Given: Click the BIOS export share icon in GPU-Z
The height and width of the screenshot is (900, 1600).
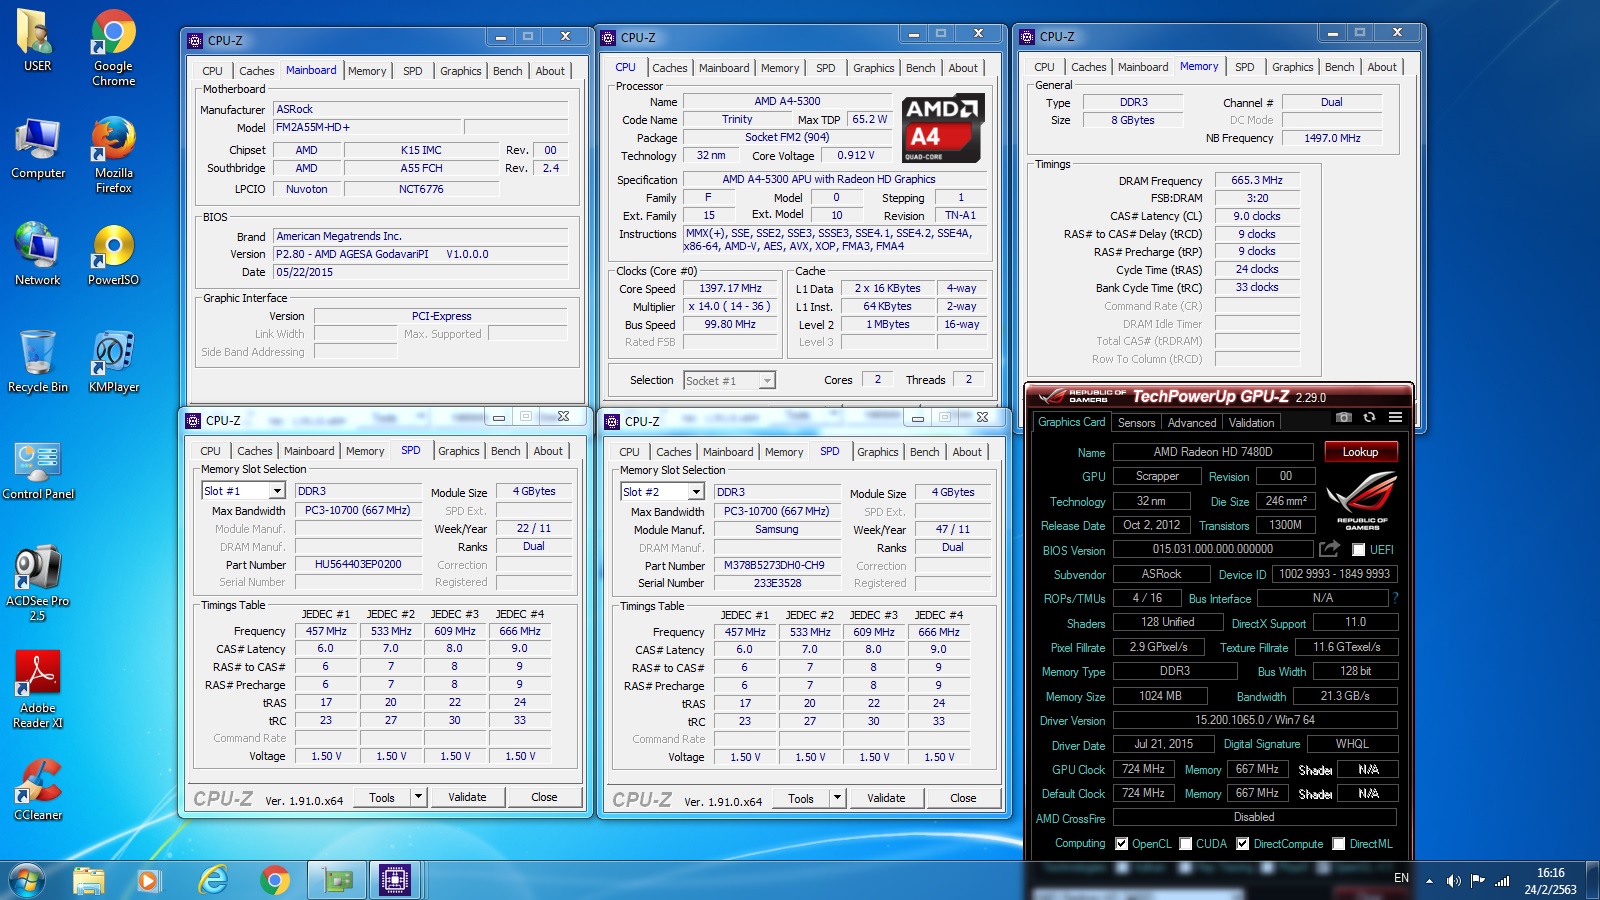Looking at the screenshot, I should click(x=1329, y=549).
